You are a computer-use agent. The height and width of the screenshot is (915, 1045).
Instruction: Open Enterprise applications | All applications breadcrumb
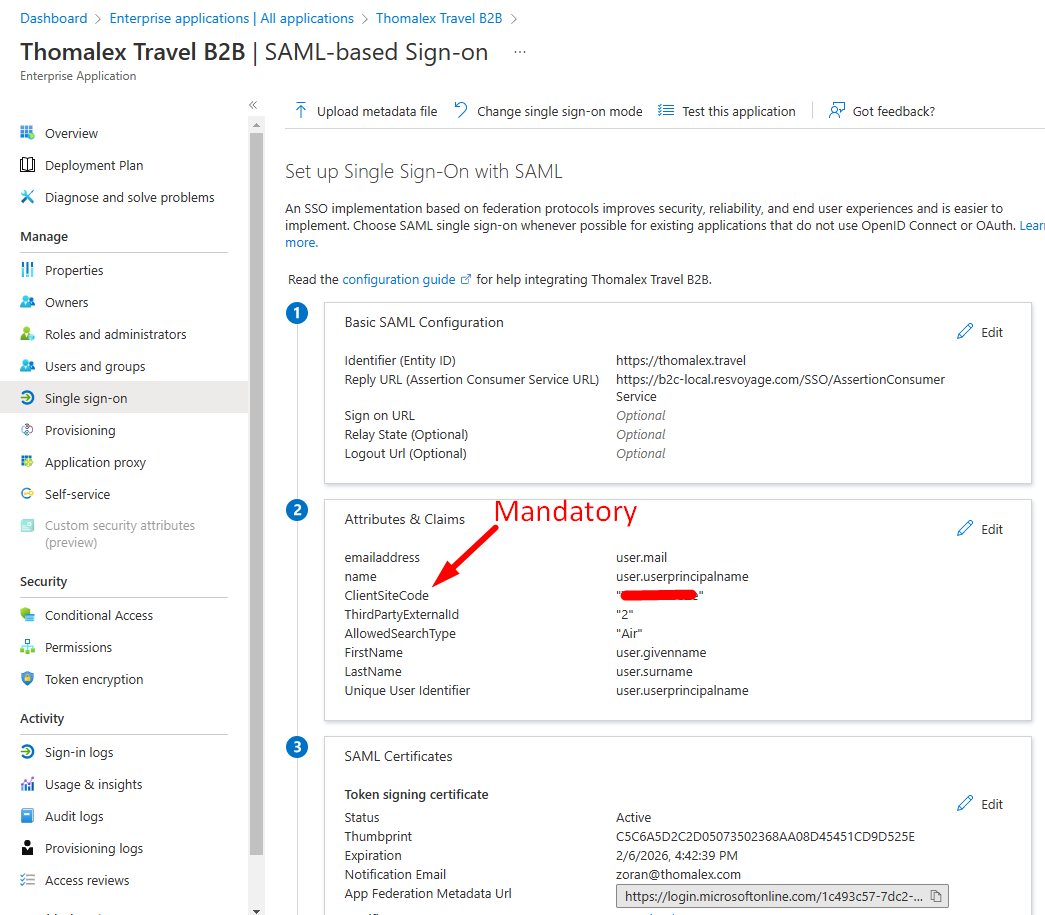[231, 18]
